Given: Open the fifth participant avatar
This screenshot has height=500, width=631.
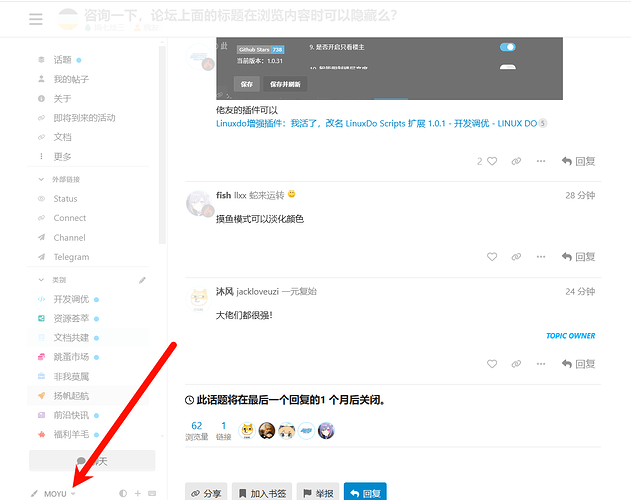Looking at the screenshot, I should point(326,431).
